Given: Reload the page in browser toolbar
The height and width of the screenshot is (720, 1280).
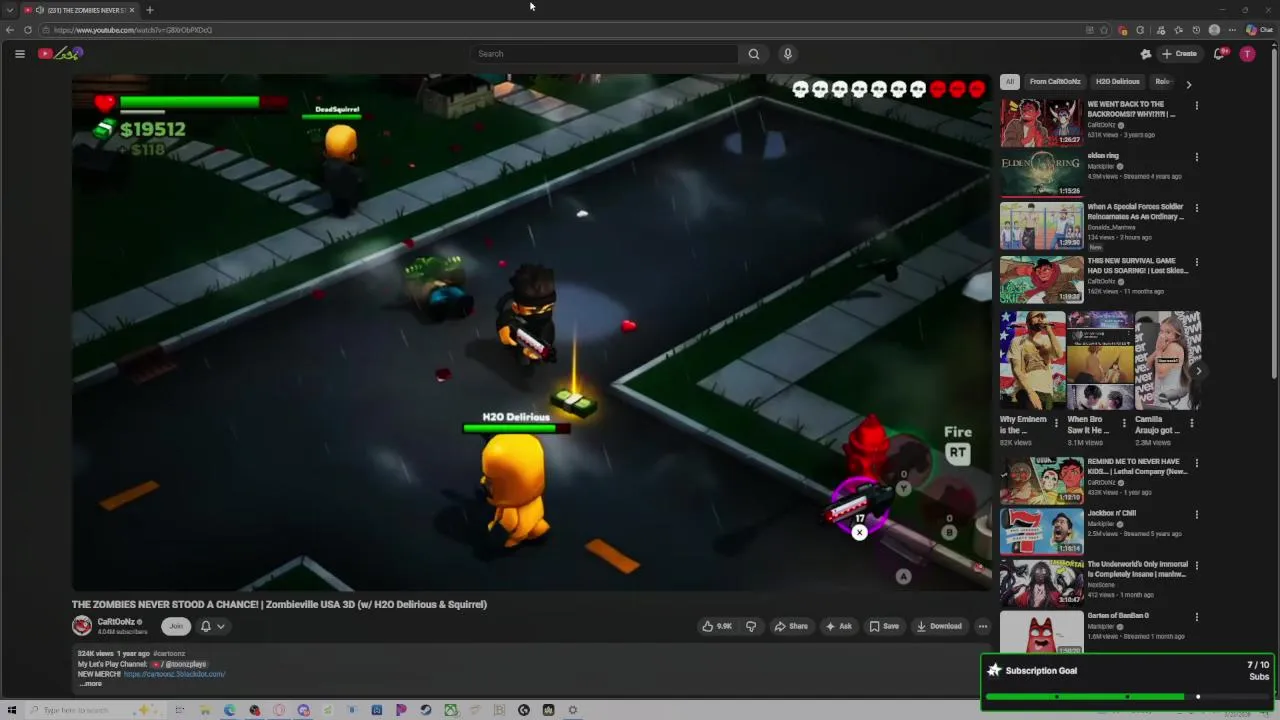Looking at the screenshot, I should tap(27, 30).
